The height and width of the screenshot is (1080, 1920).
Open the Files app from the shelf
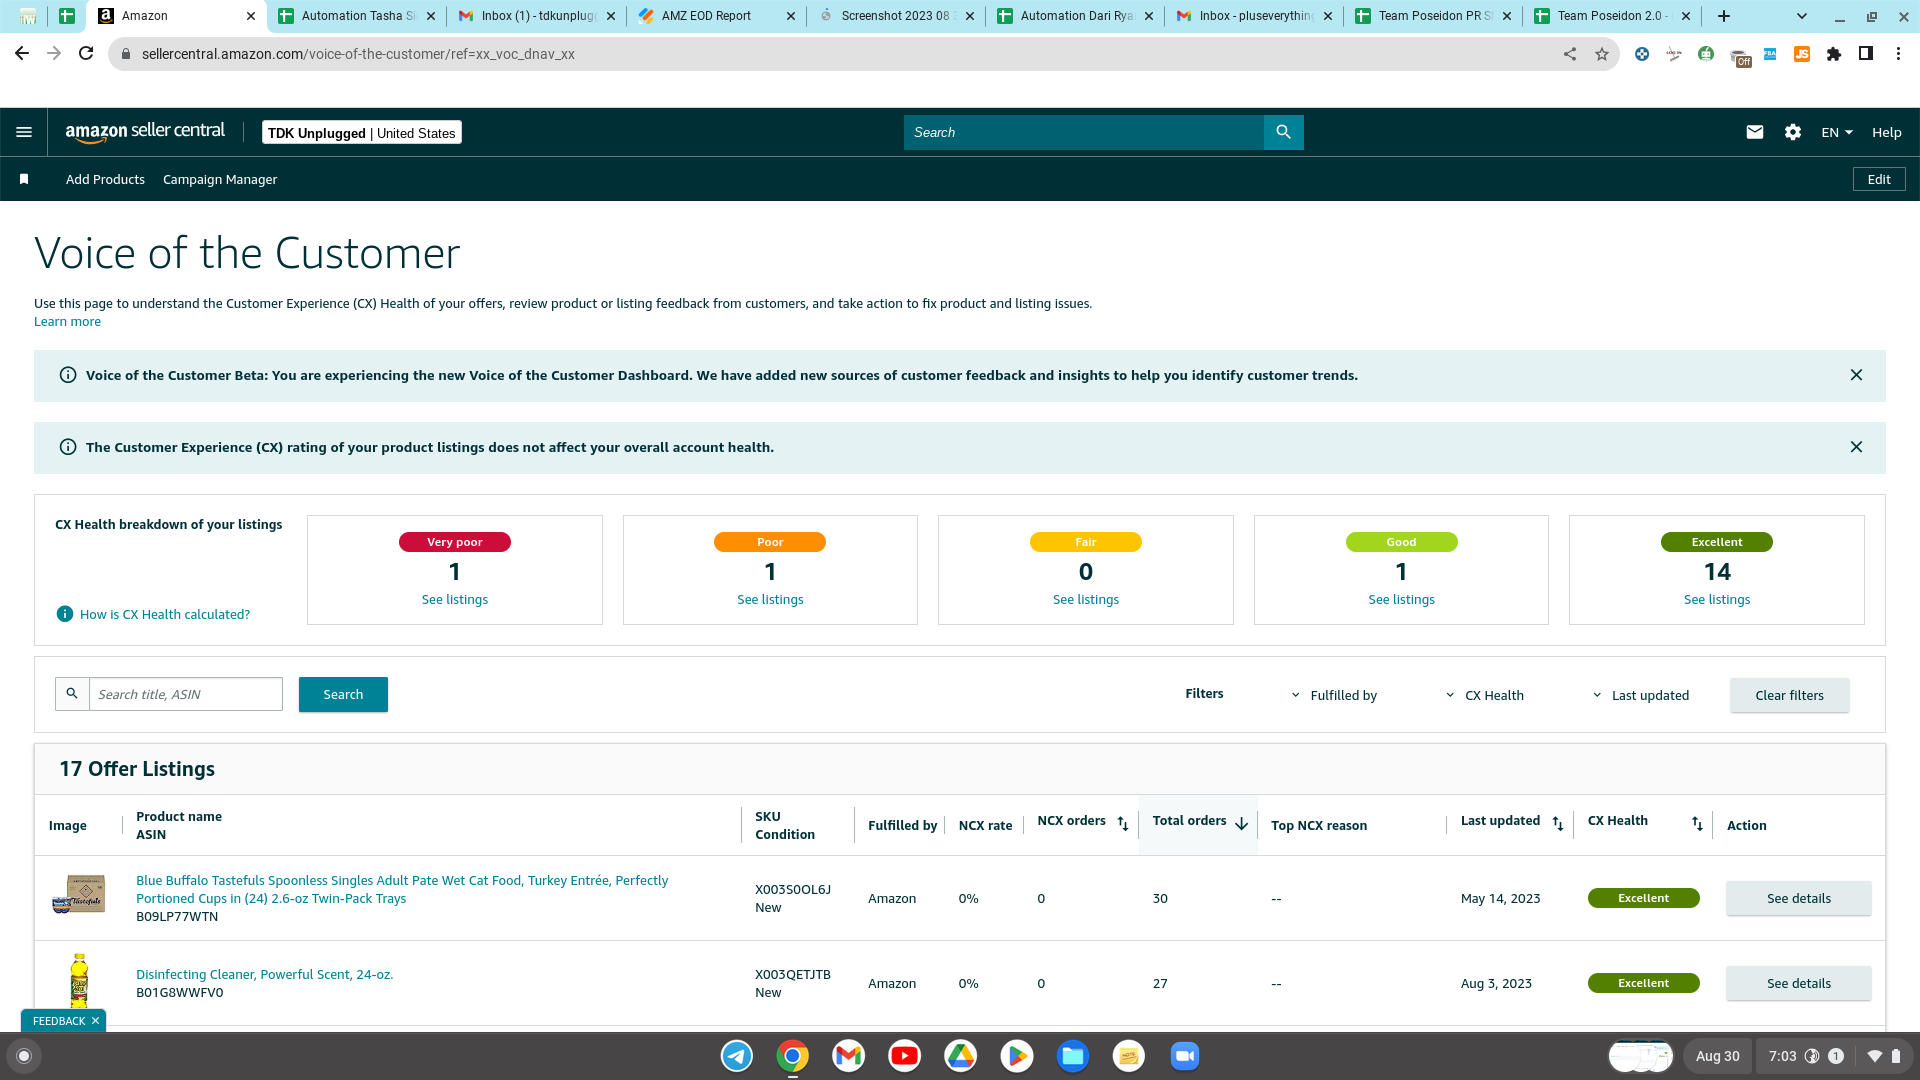pos(1073,1056)
